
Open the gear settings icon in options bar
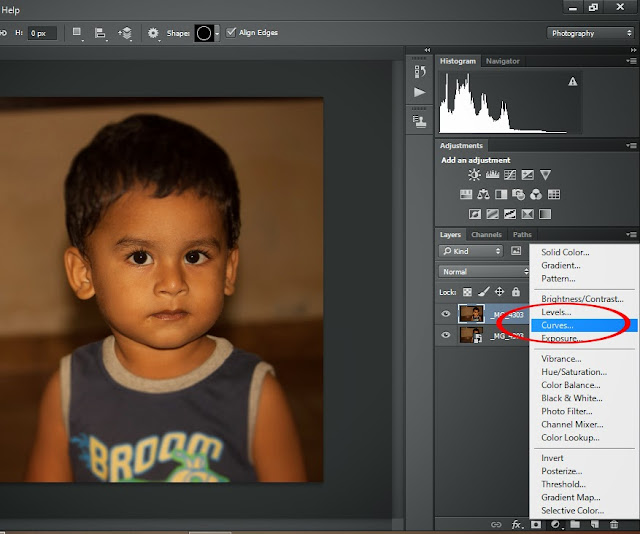pyautogui.click(x=153, y=33)
